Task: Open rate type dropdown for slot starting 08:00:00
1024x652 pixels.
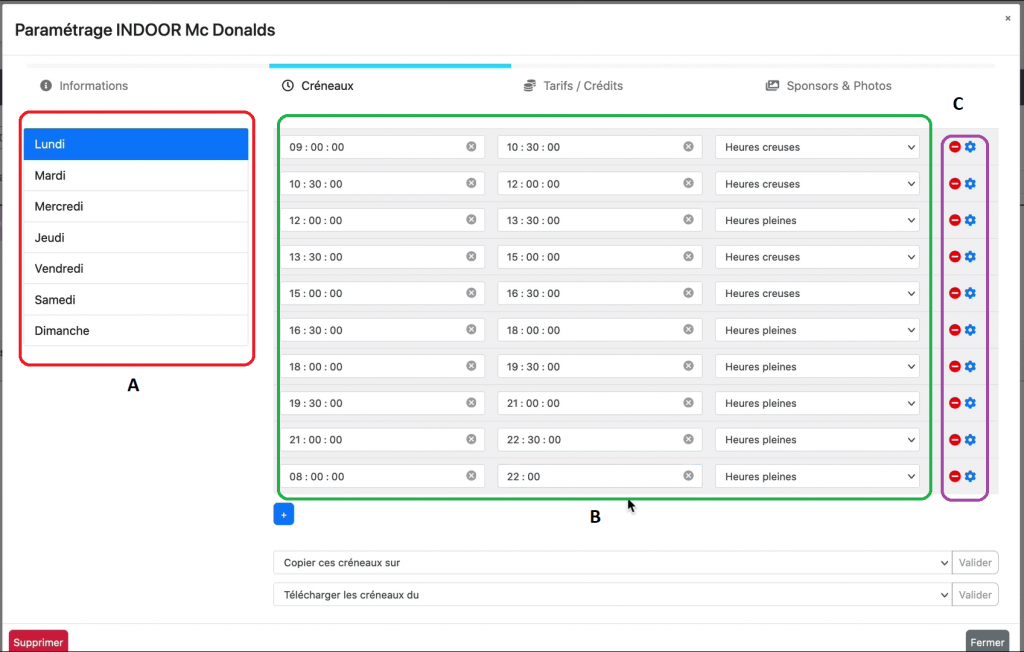Action: click(817, 476)
